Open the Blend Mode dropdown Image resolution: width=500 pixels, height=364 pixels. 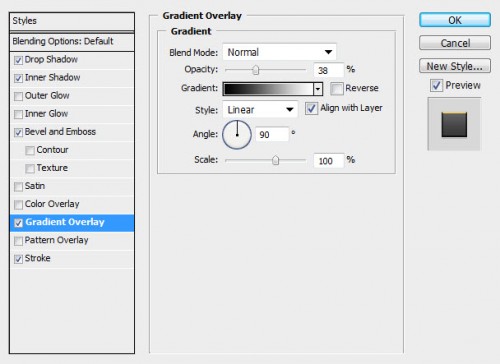pyautogui.click(x=279, y=52)
